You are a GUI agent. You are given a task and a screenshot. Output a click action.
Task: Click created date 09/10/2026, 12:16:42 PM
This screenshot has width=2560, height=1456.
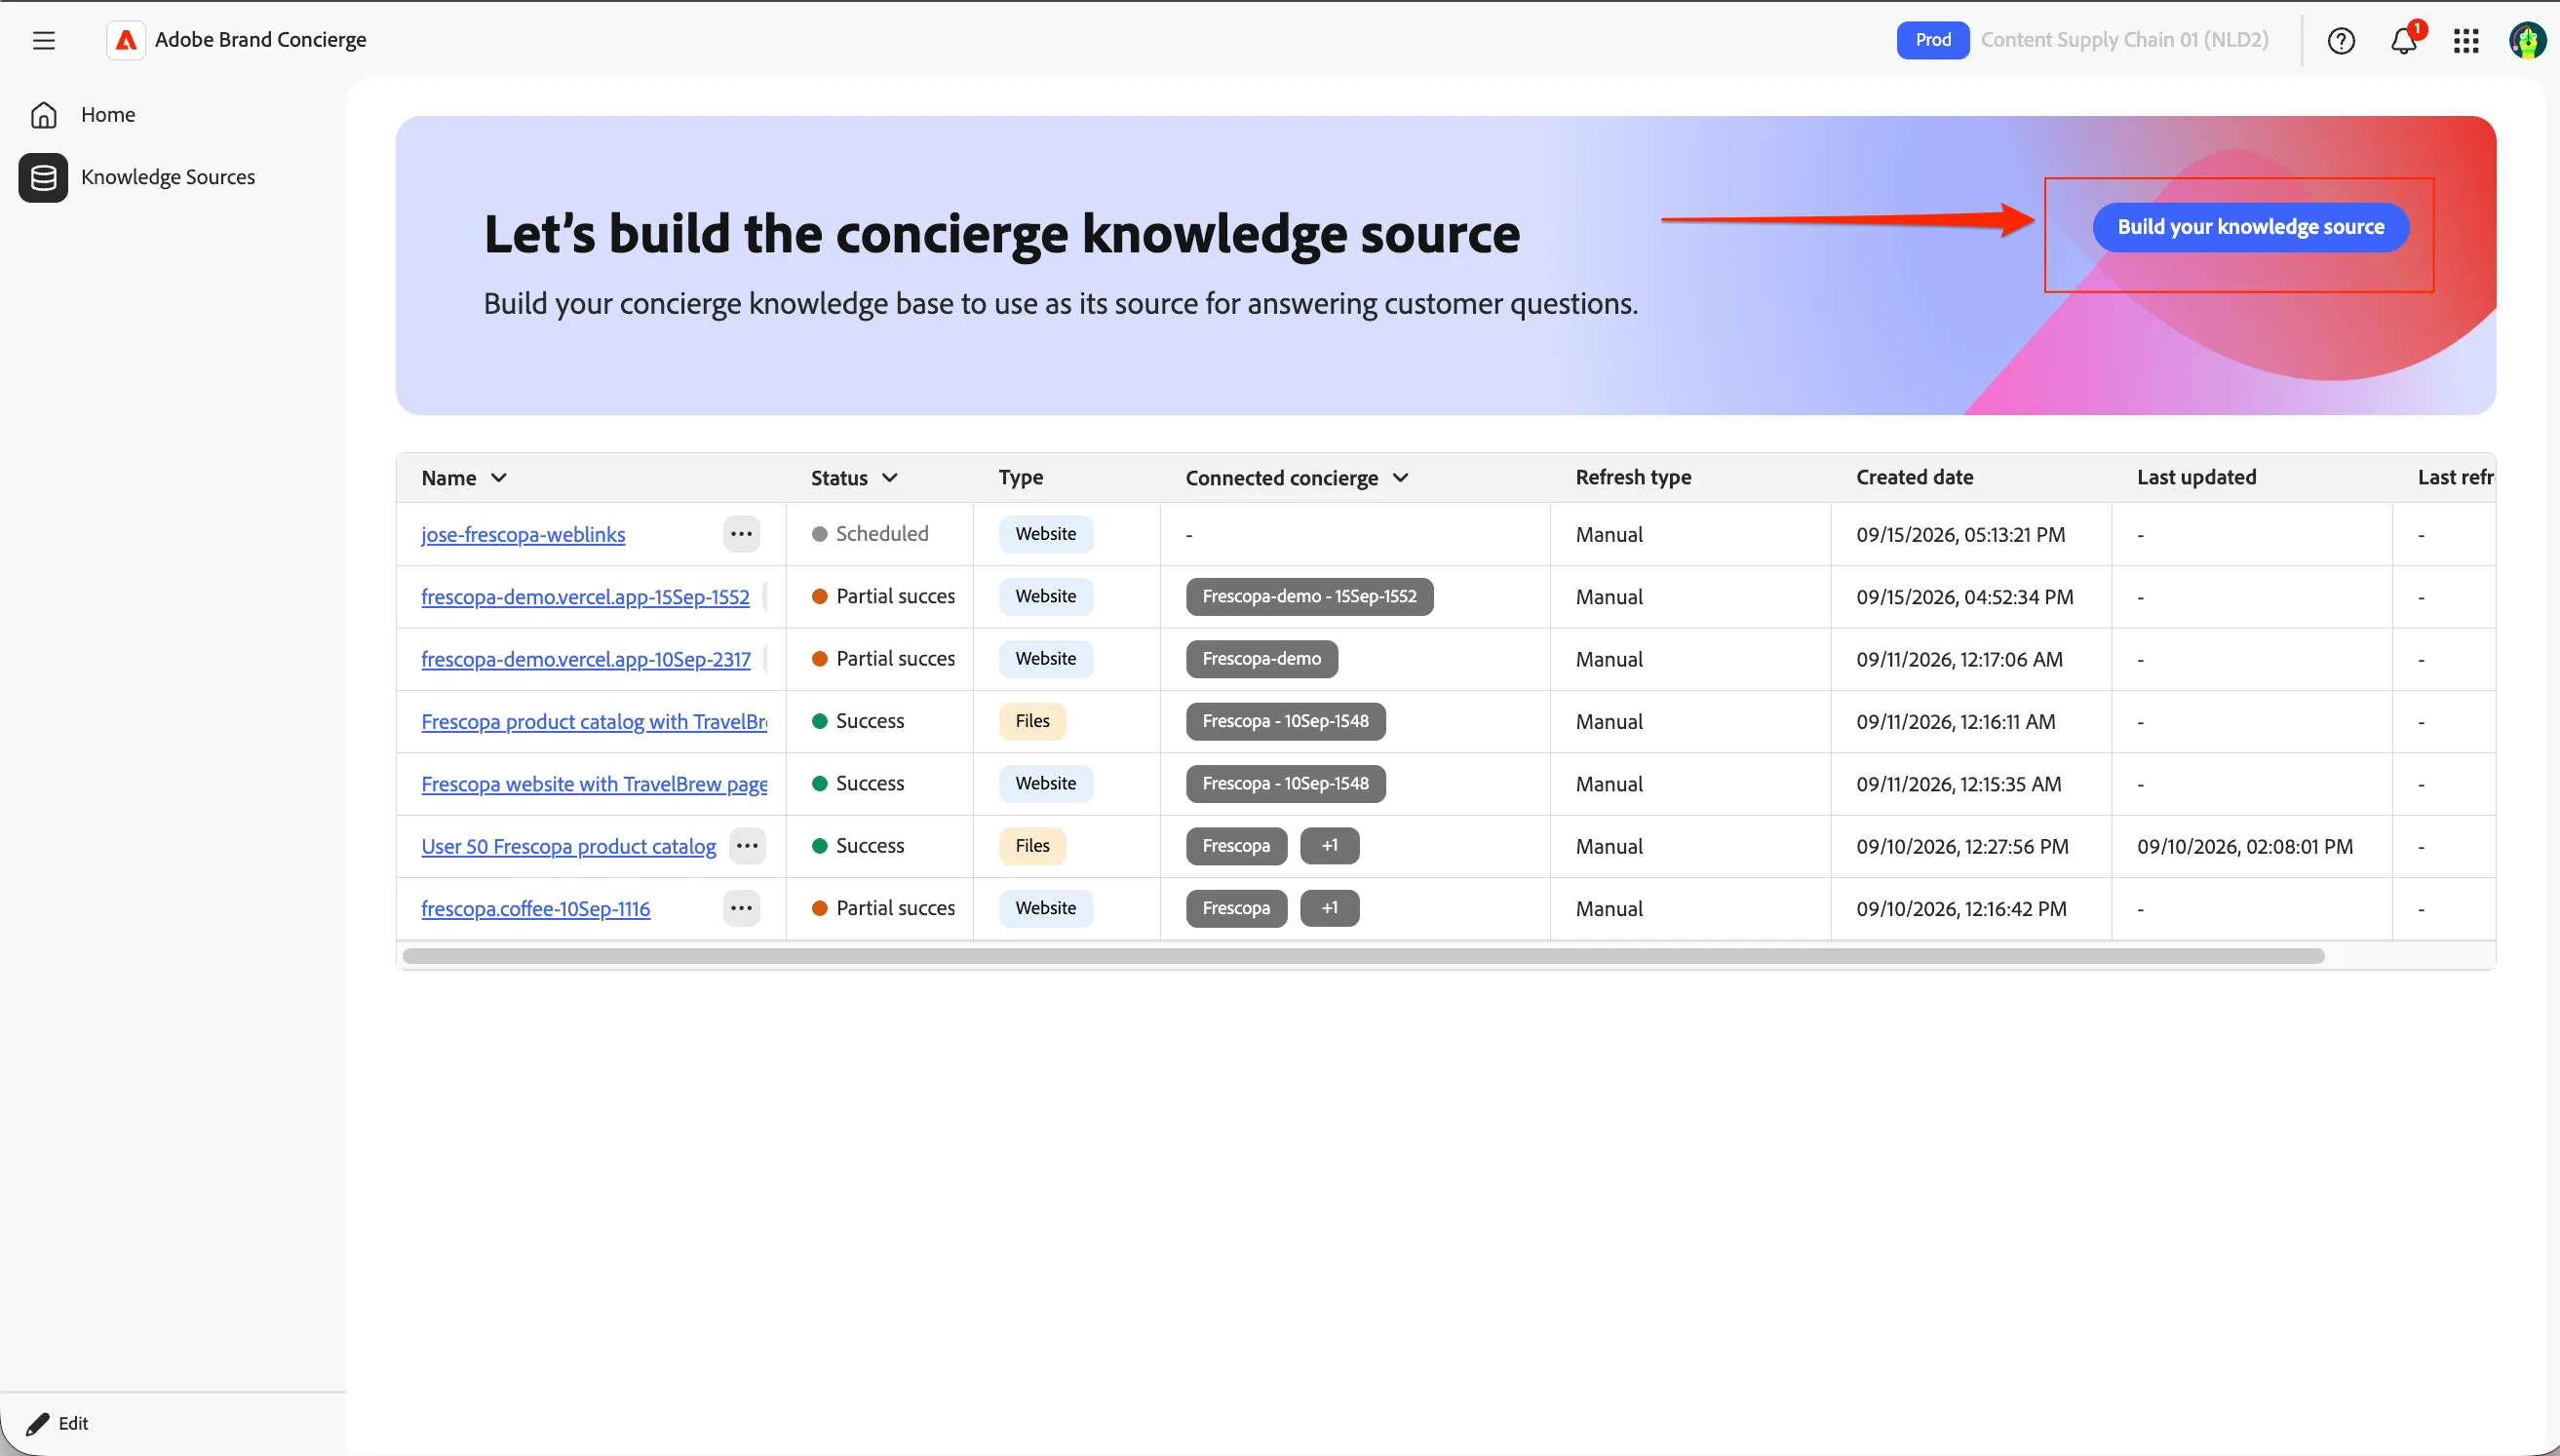[1962, 909]
